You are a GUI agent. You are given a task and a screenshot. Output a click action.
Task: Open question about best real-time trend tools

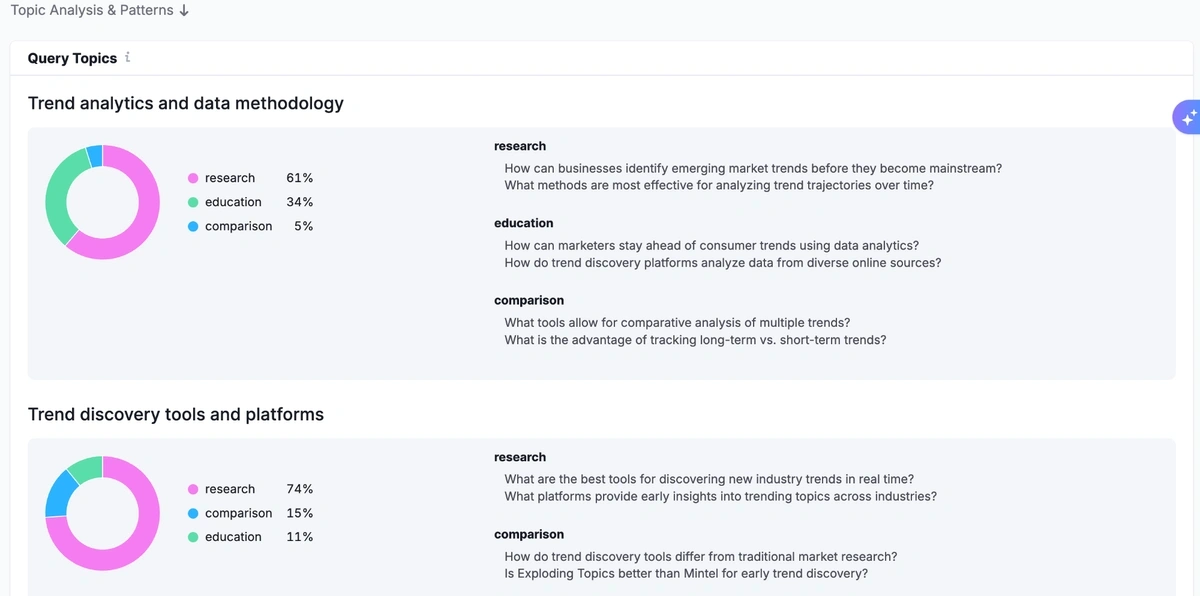708,479
